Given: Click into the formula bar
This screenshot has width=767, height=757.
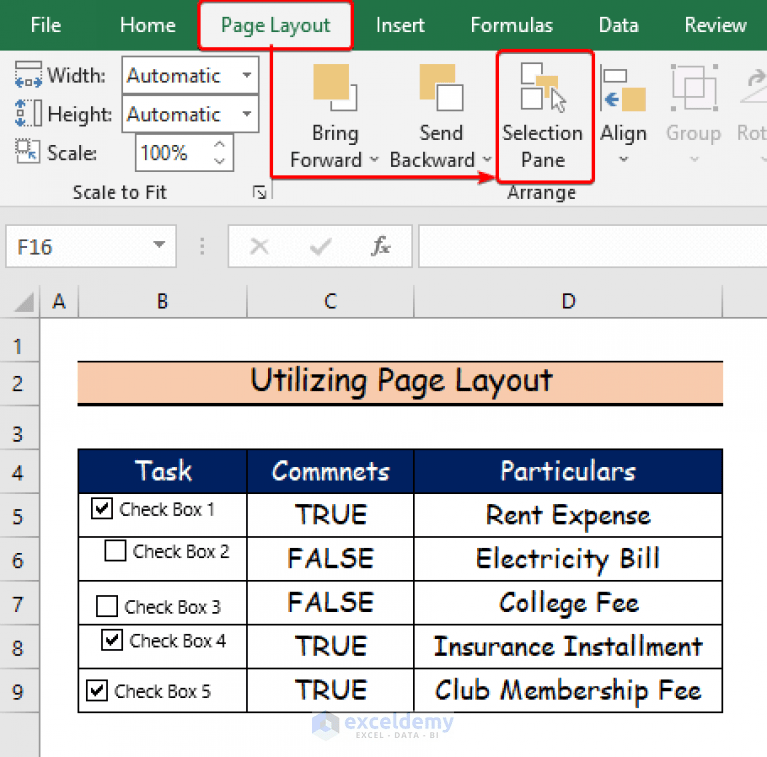Looking at the screenshot, I should point(592,246).
